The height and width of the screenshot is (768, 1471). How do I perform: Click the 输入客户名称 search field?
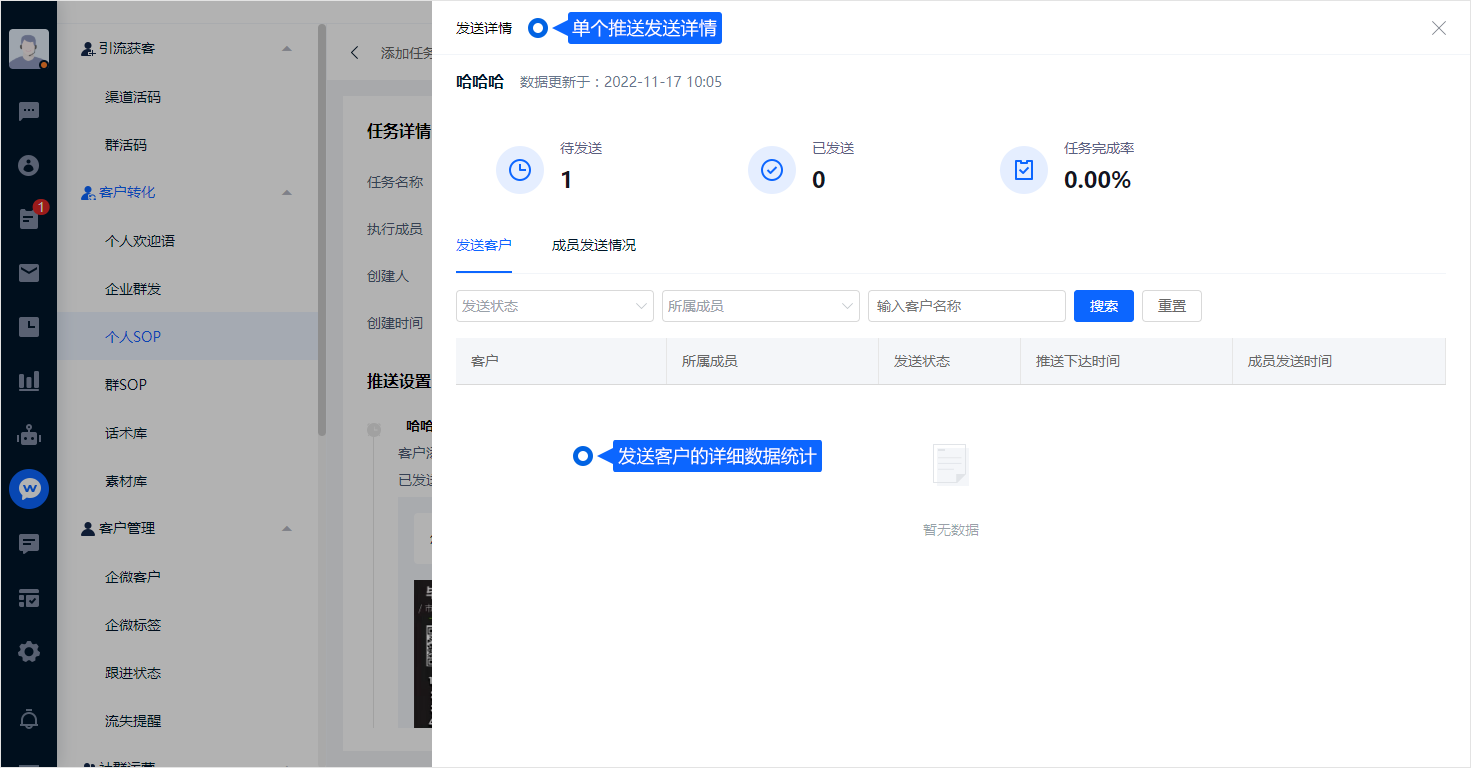pos(966,306)
